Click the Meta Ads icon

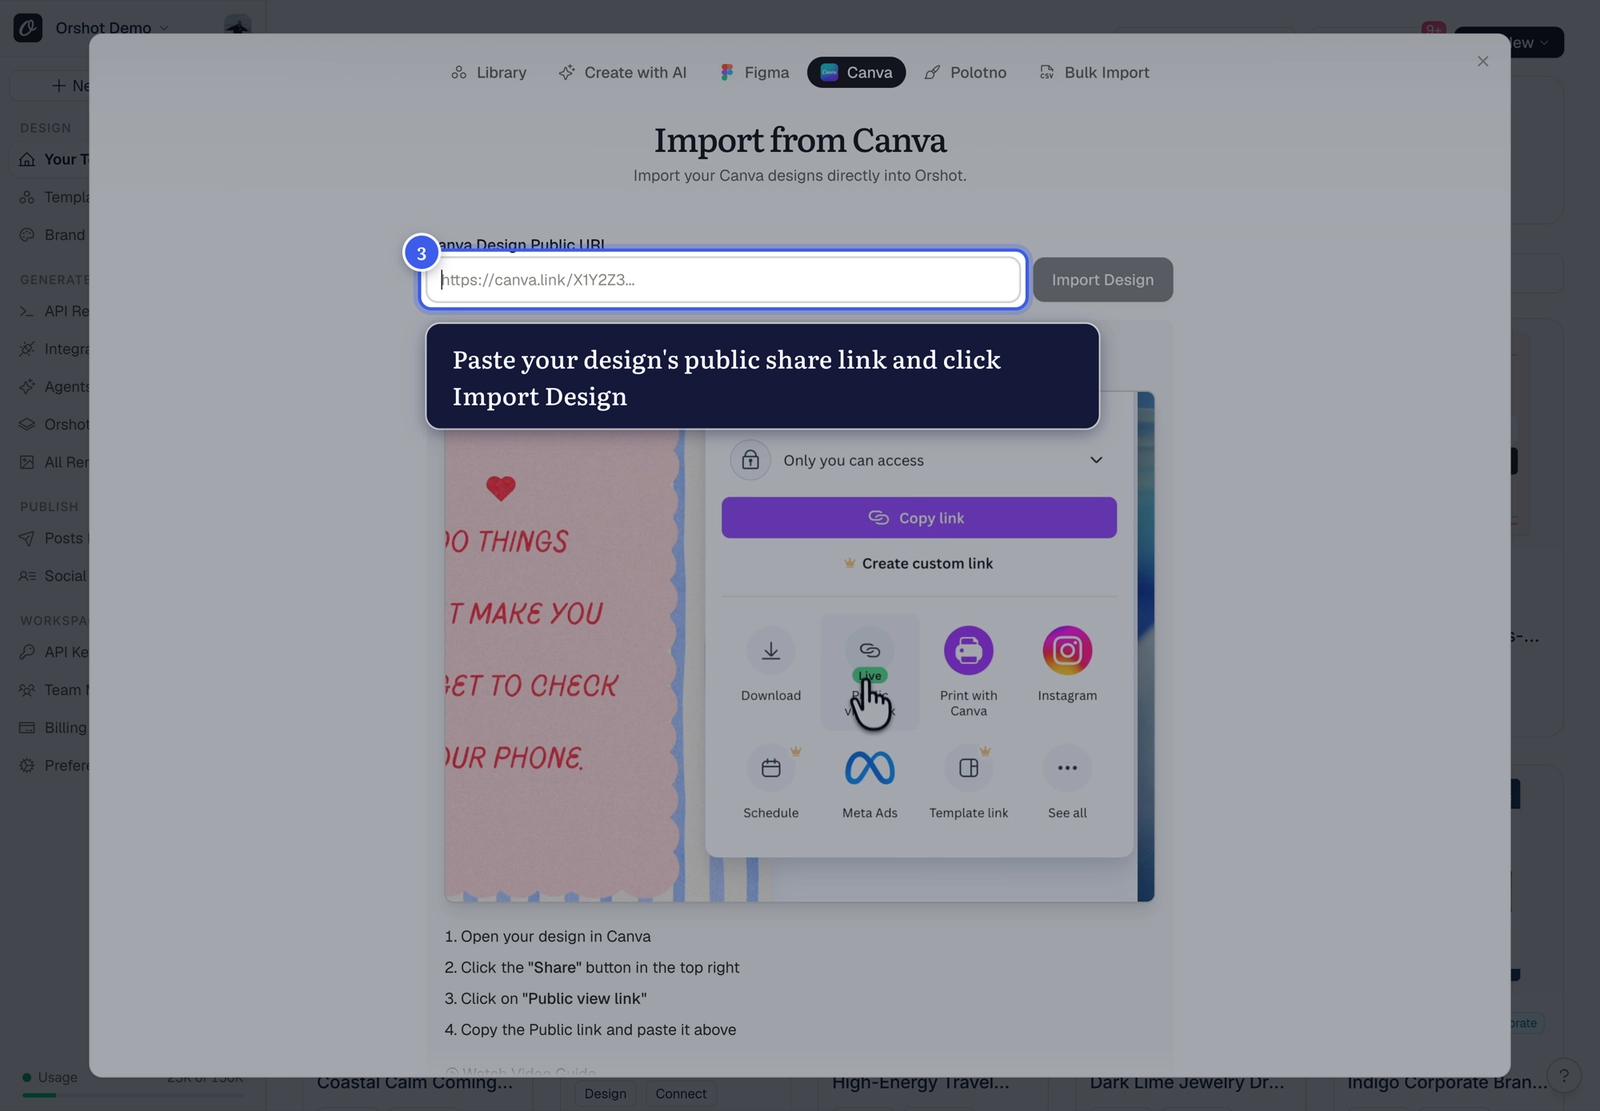point(870,768)
